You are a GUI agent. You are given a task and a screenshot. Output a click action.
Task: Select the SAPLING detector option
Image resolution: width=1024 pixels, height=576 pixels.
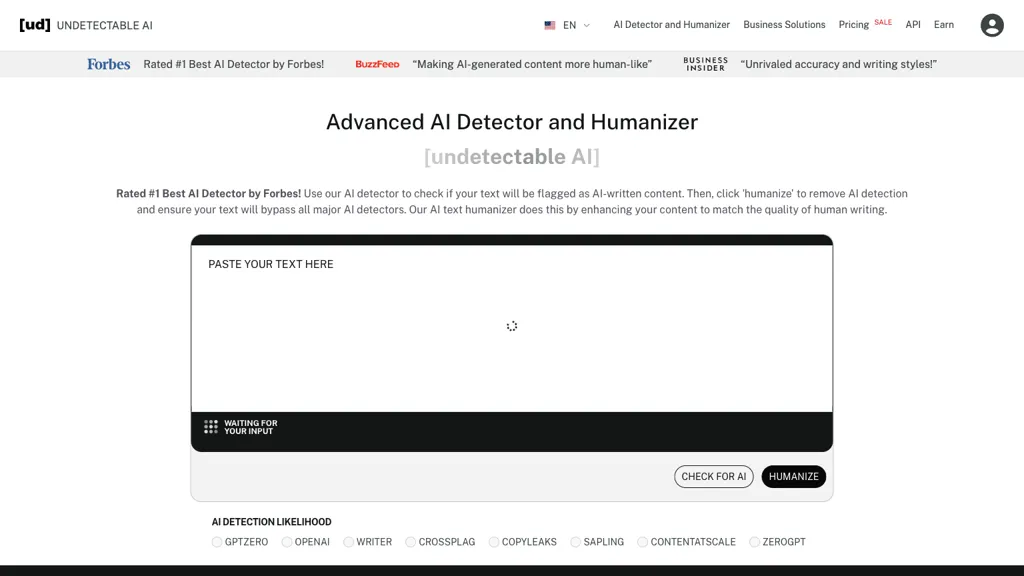576,541
